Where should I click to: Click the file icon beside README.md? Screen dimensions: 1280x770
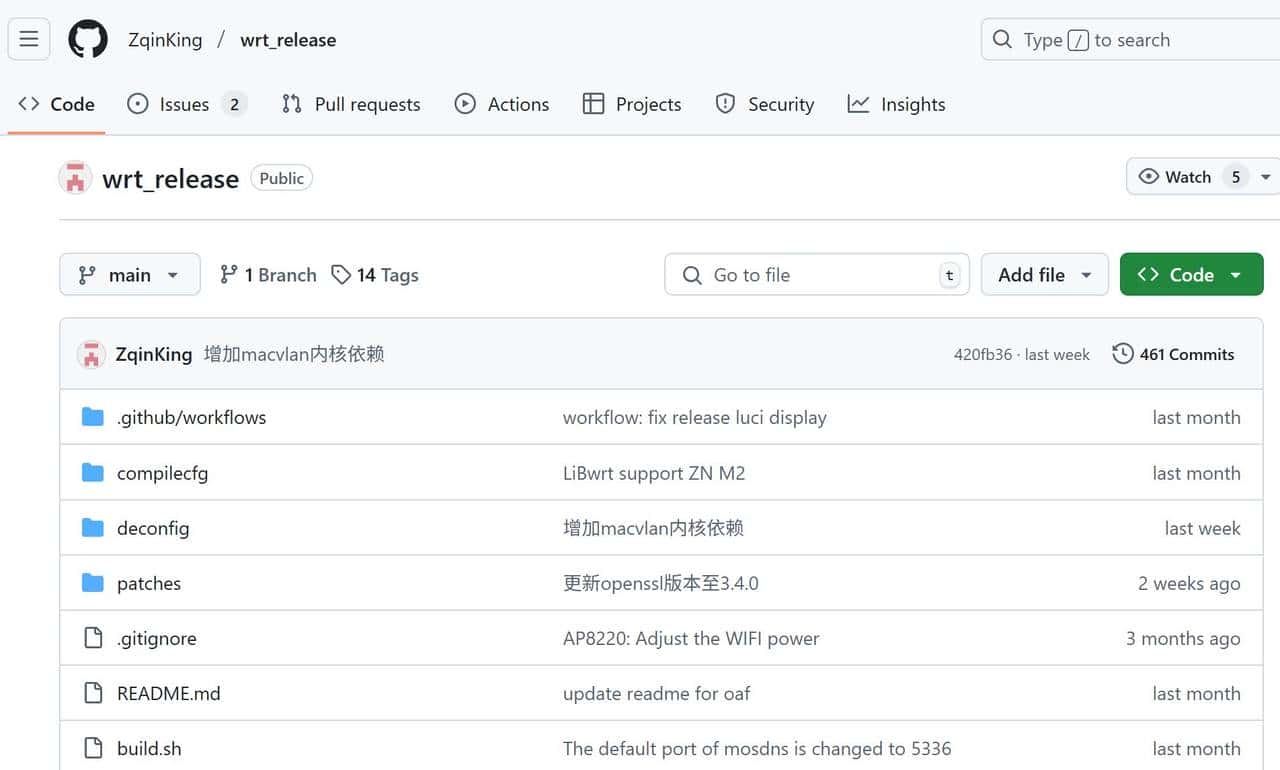tap(91, 693)
